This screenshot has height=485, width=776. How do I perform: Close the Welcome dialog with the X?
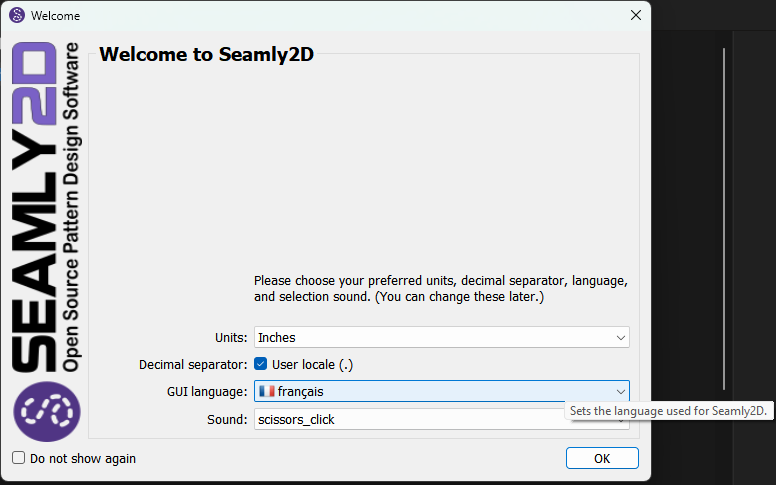635,15
